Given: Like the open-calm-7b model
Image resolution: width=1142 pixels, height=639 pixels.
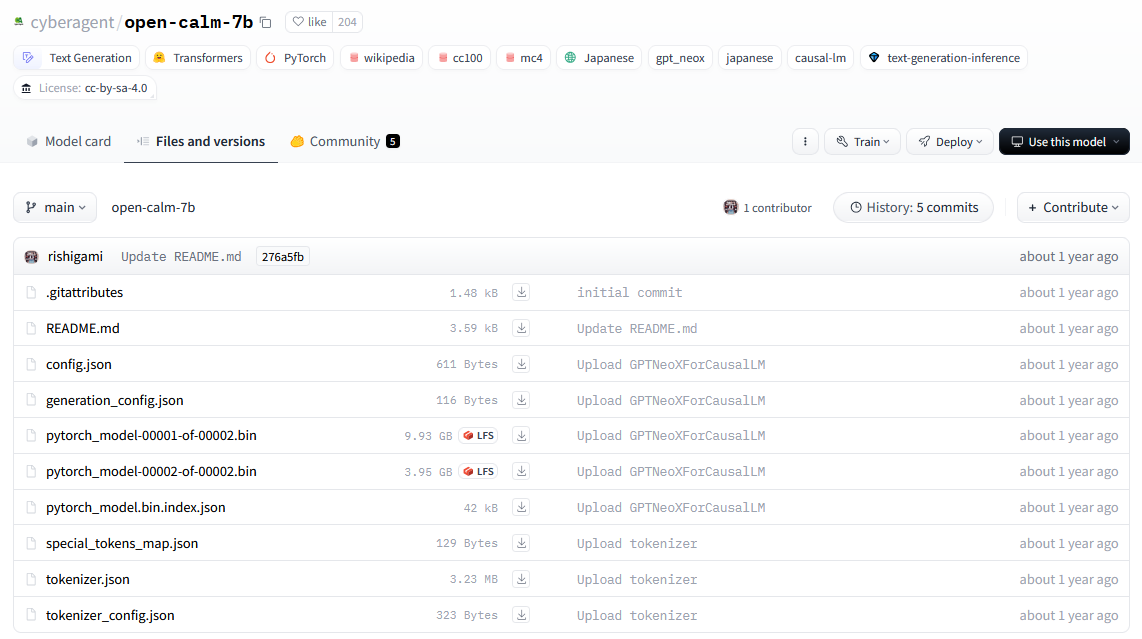Looking at the screenshot, I should click(x=310, y=22).
